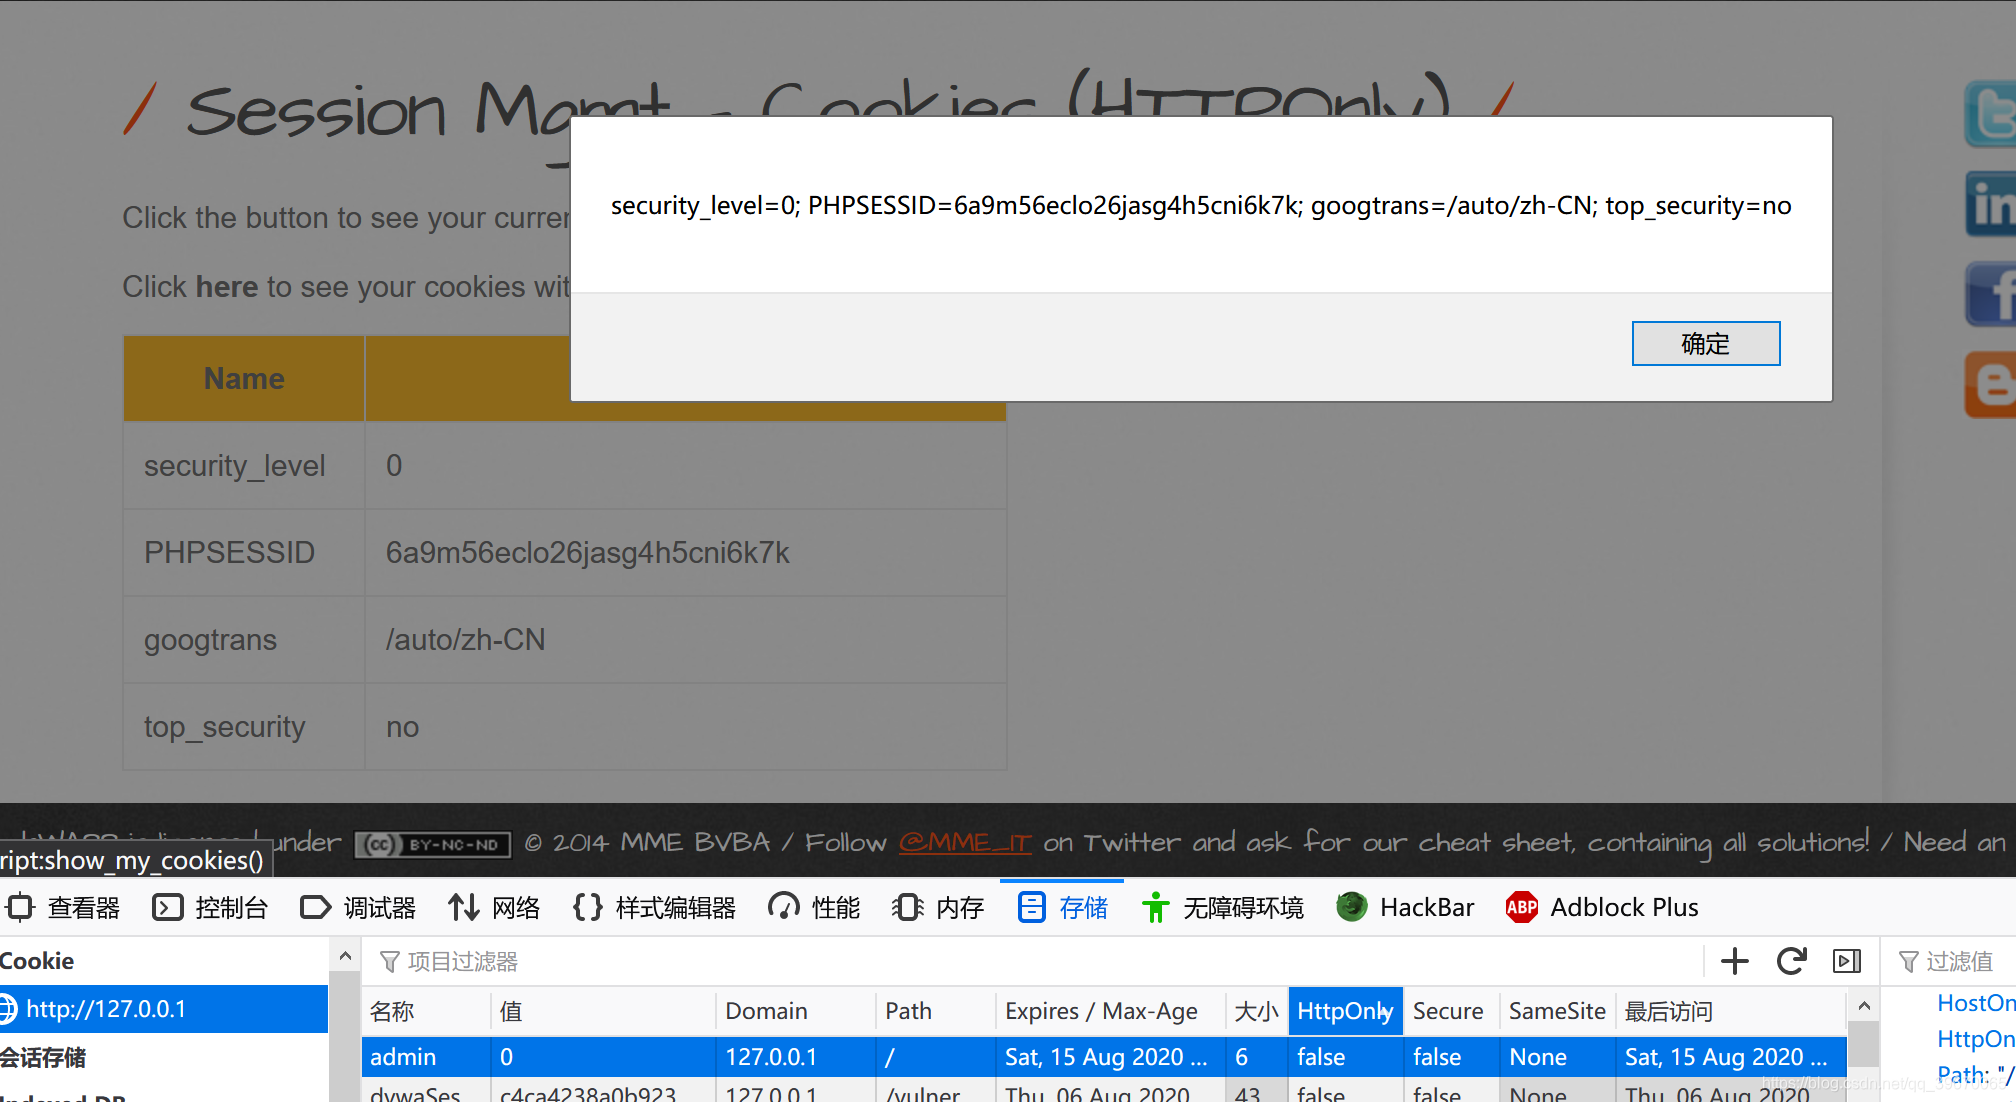The width and height of the screenshot is (2016, 1102).
Task: Click the 项目过滤器 filter input
Action: 1030,961
